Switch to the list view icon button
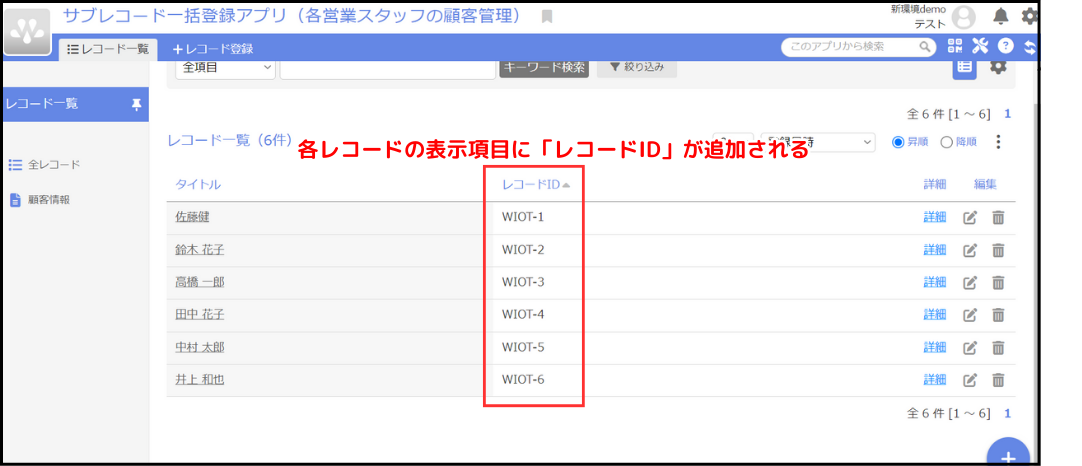The image size is (1082, 466). [x=964, y=68]
